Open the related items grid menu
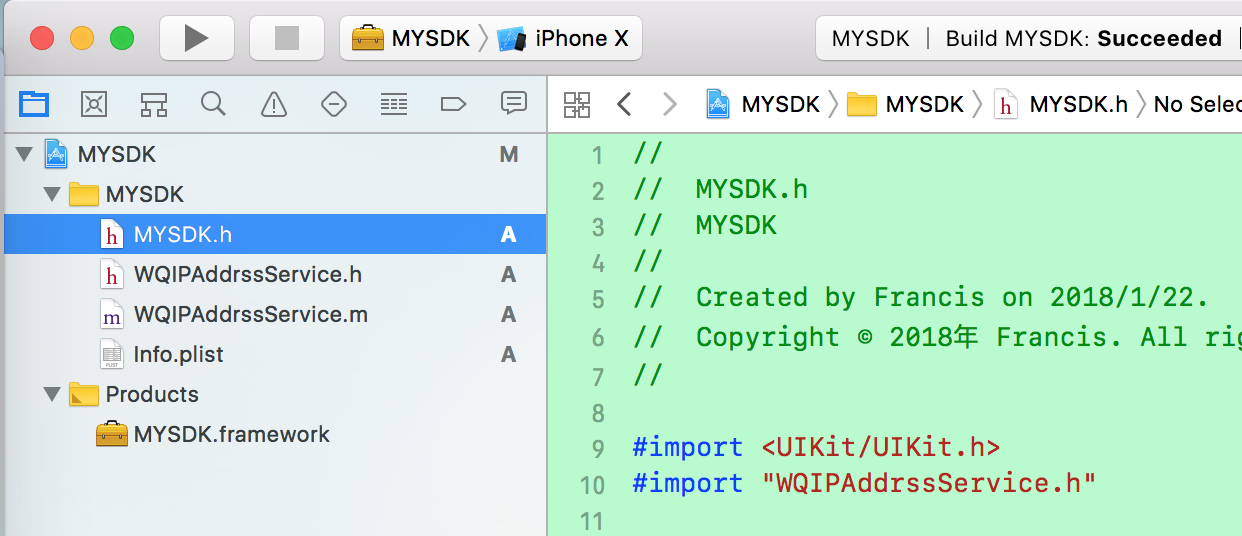This screenshot has width=1242, height=536. pos(577,103)
